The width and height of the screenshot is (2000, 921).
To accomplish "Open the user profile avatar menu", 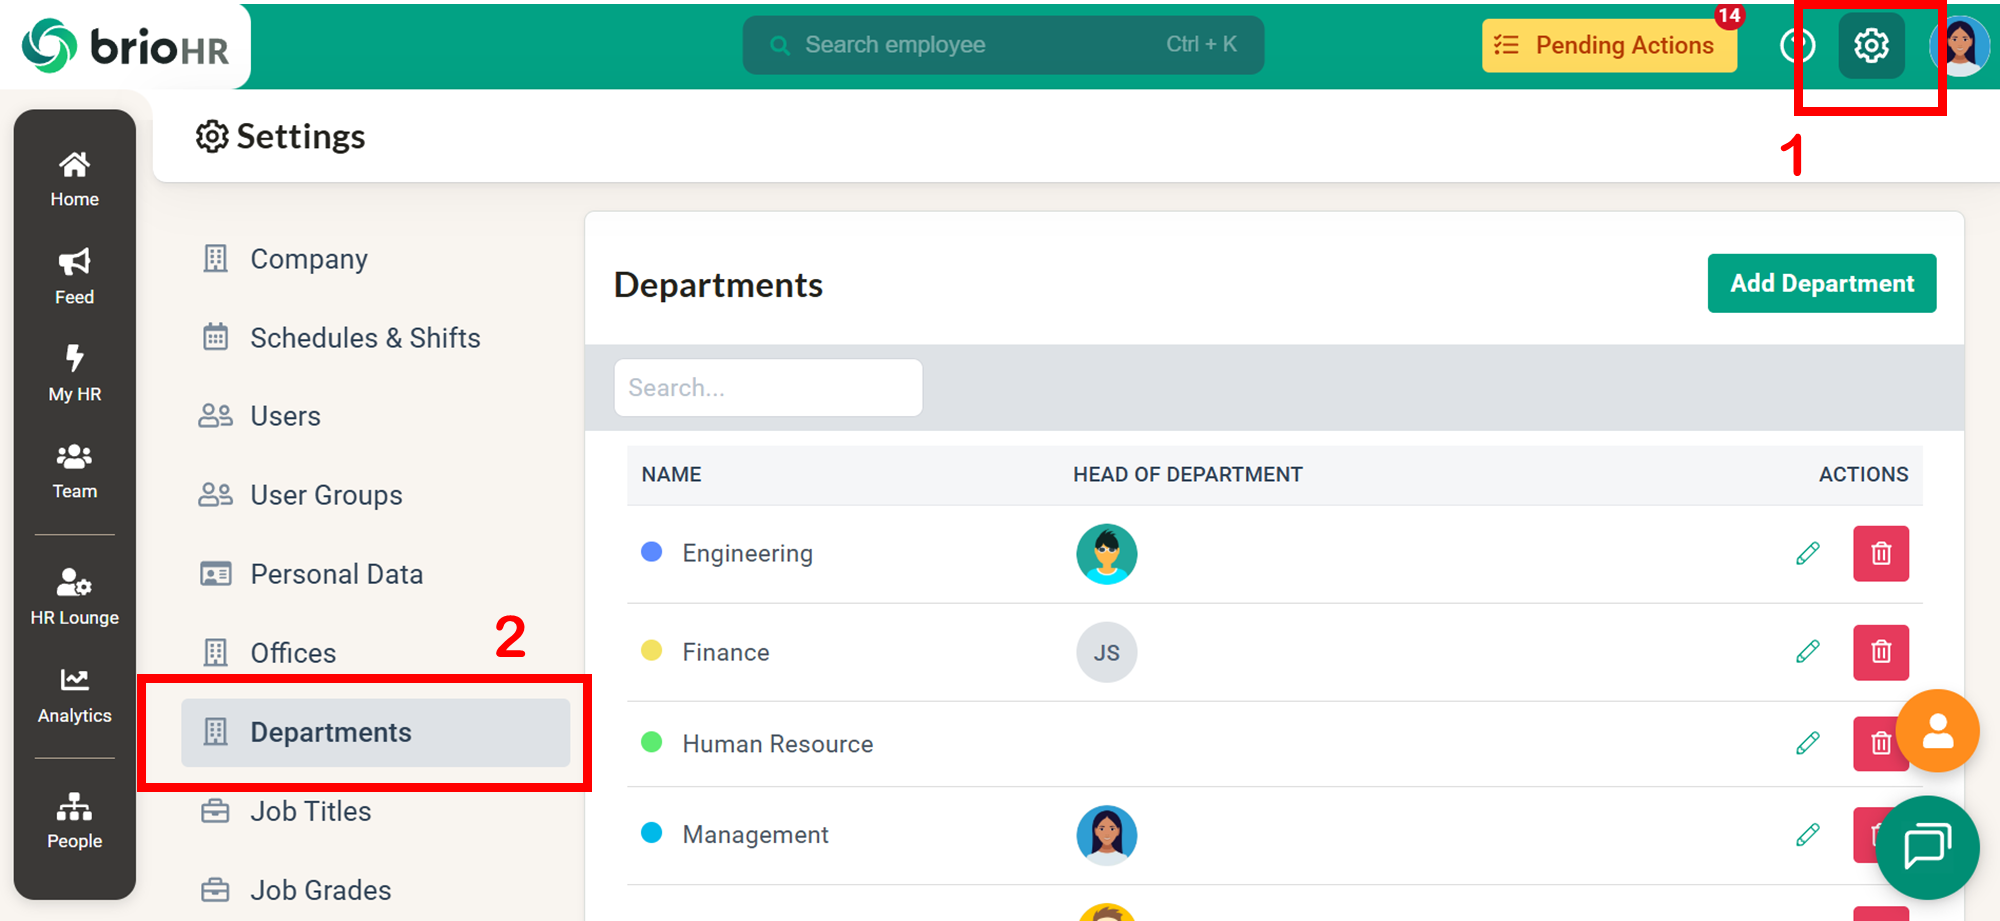I will (1960, 46).
